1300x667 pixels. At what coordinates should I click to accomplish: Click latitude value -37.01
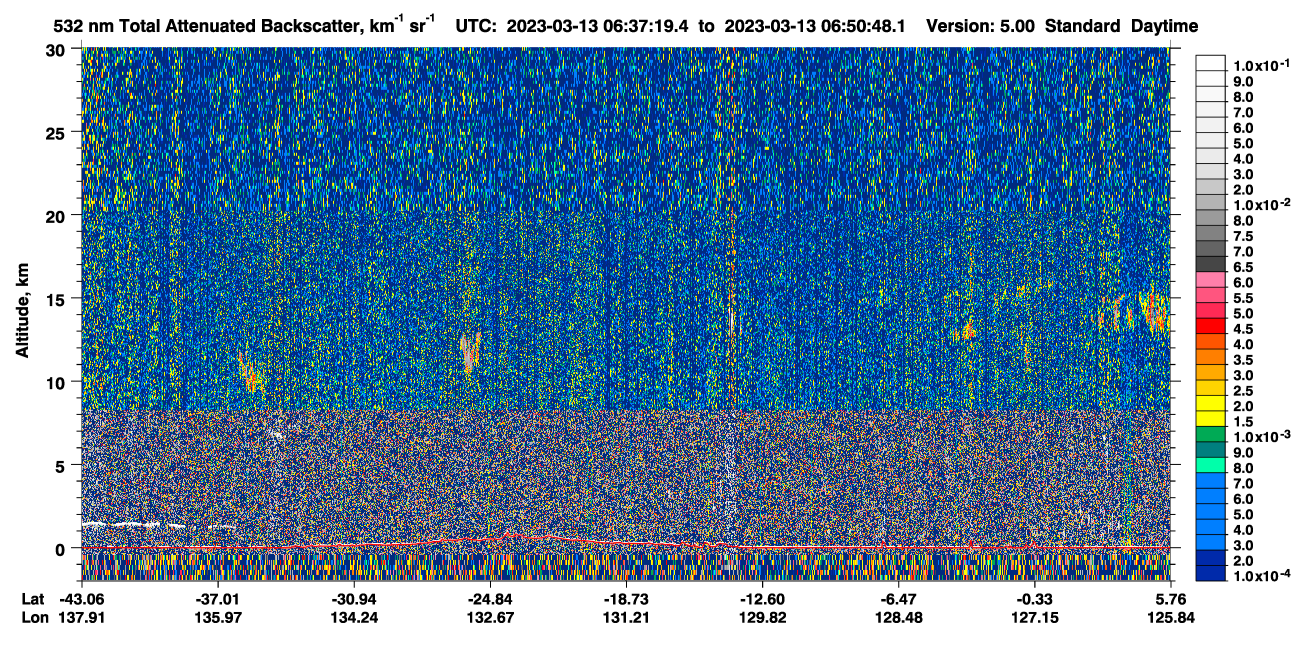(217, 598)
